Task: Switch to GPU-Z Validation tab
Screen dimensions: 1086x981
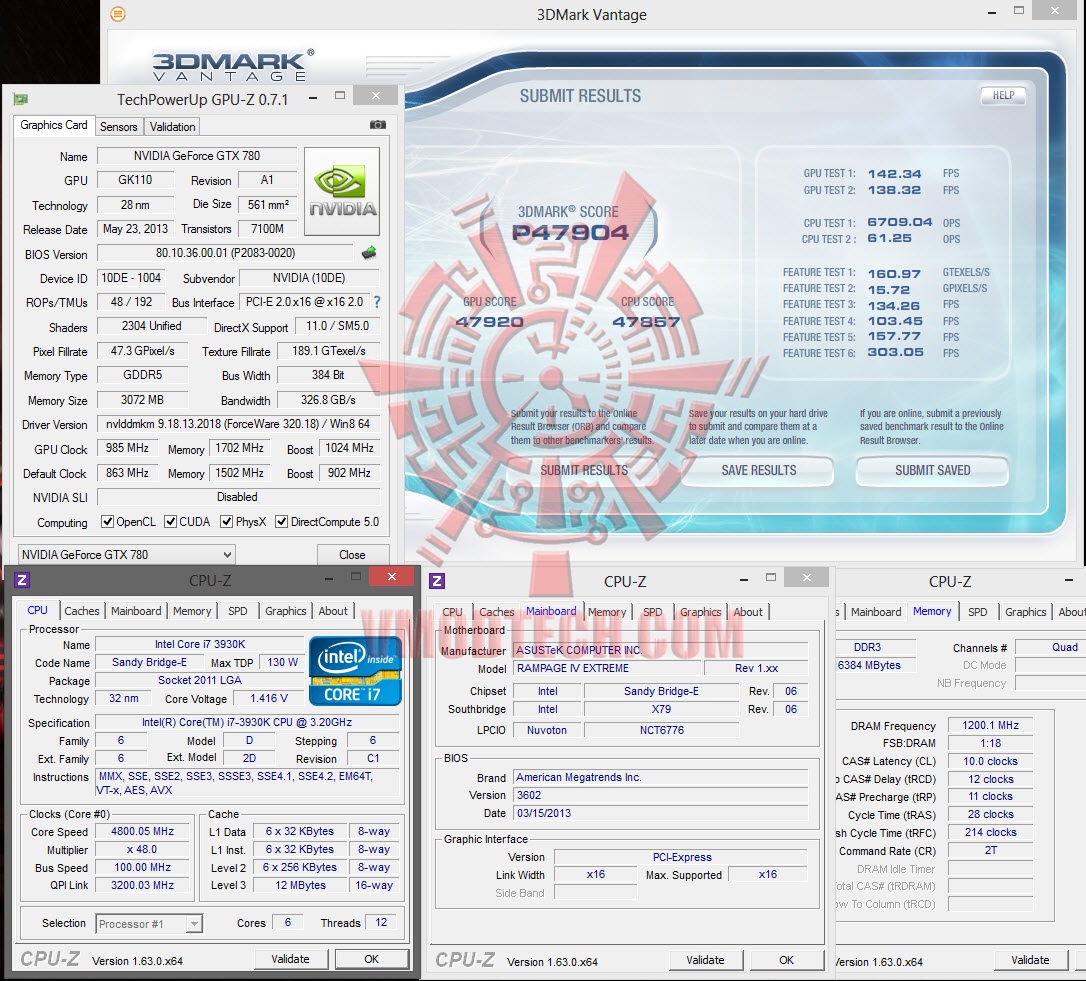Action: click(x=172, y=127)
